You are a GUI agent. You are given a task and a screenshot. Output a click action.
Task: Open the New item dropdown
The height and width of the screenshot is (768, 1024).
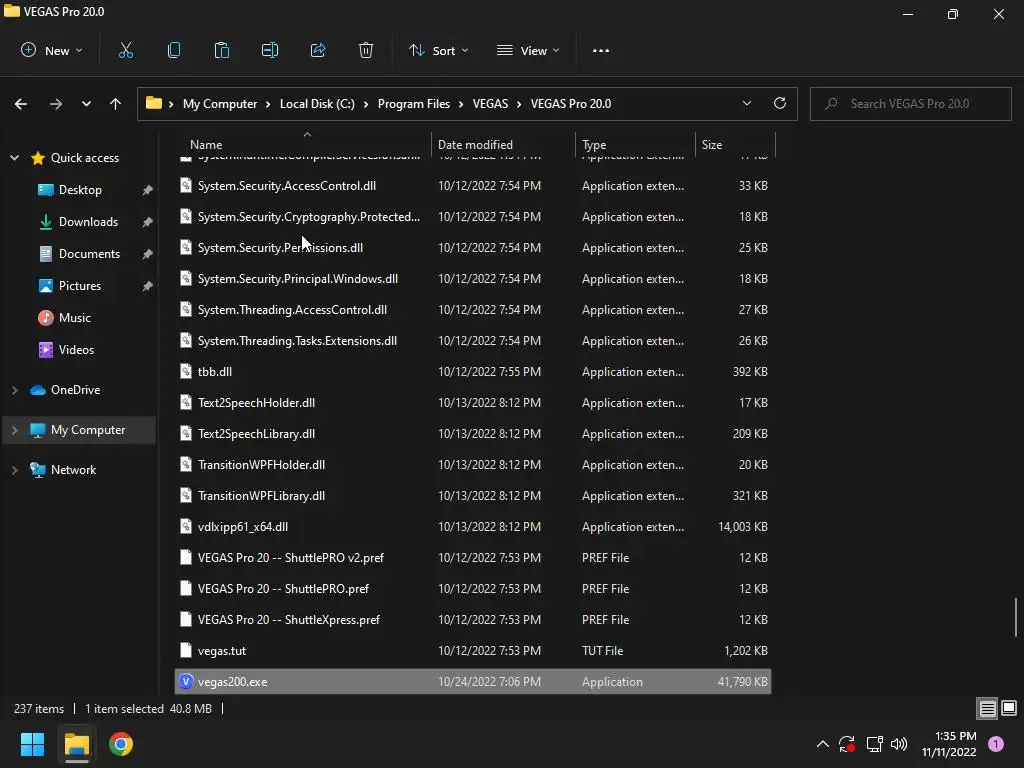[52, 50]
